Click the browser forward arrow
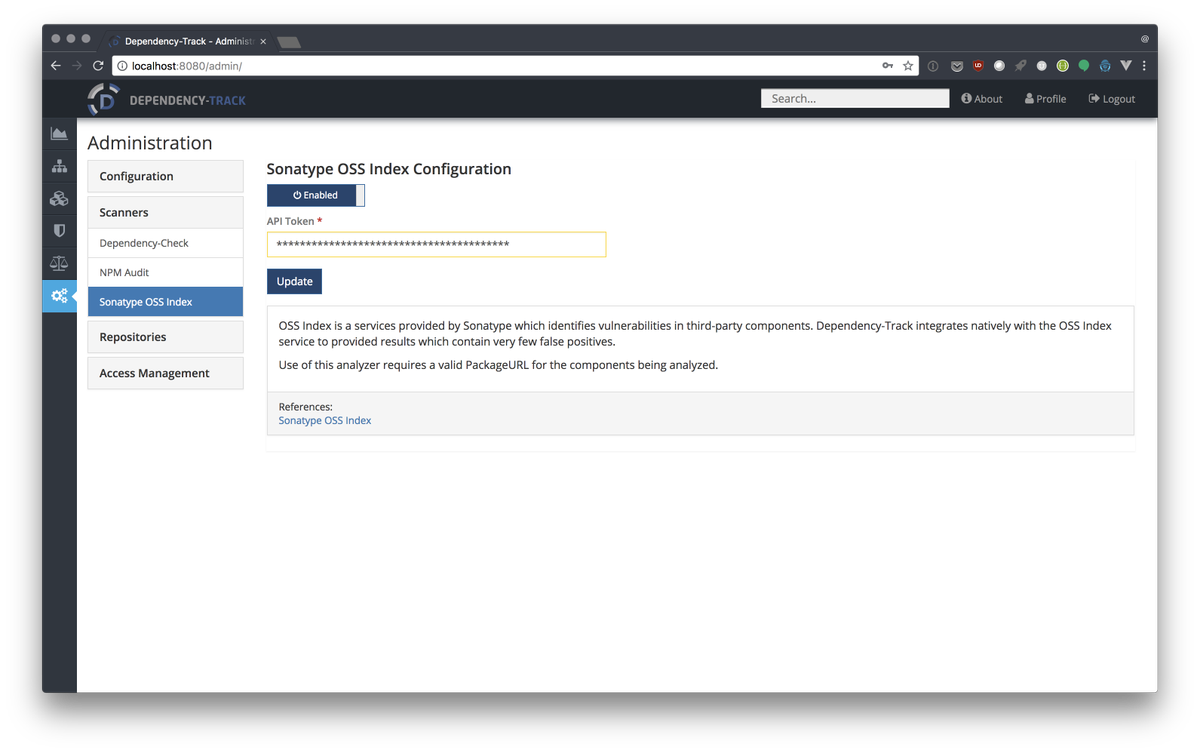1200x753 pixels. [x=77, y=66]
